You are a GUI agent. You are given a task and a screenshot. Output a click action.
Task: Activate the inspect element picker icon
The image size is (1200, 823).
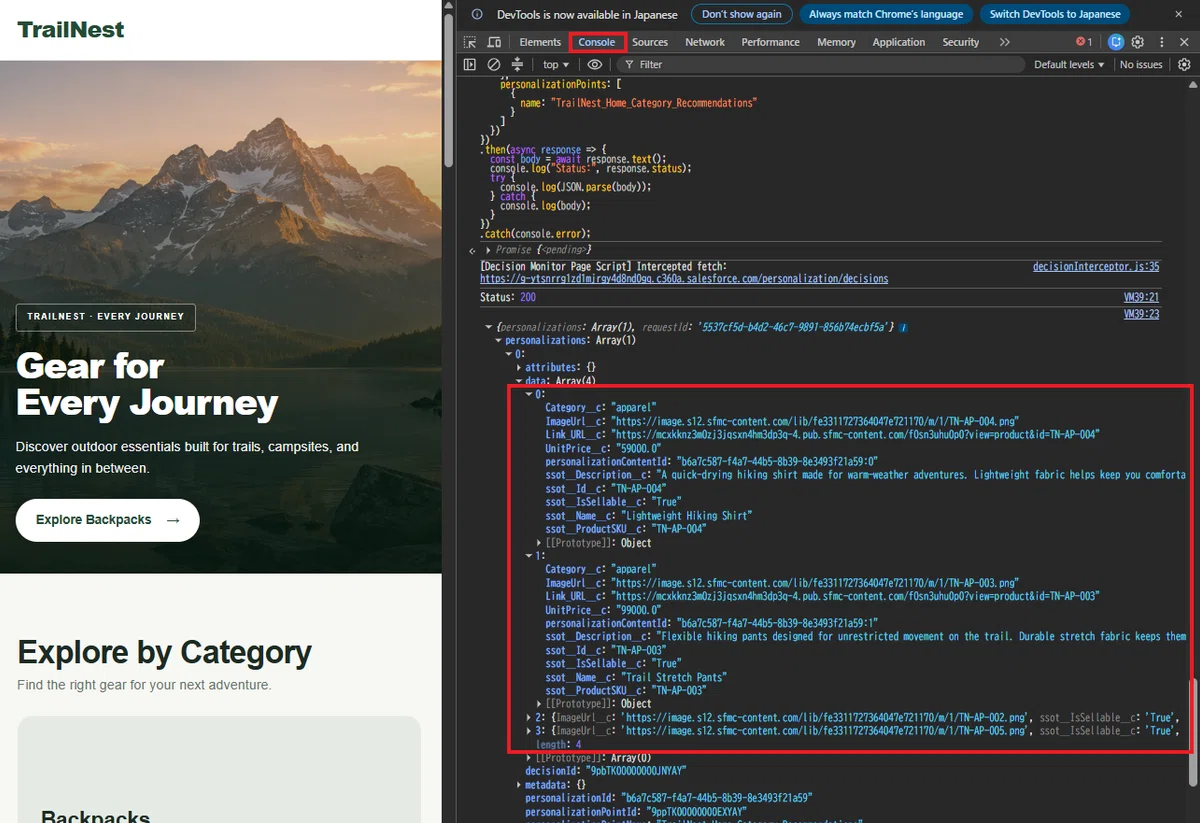[470, 42]
